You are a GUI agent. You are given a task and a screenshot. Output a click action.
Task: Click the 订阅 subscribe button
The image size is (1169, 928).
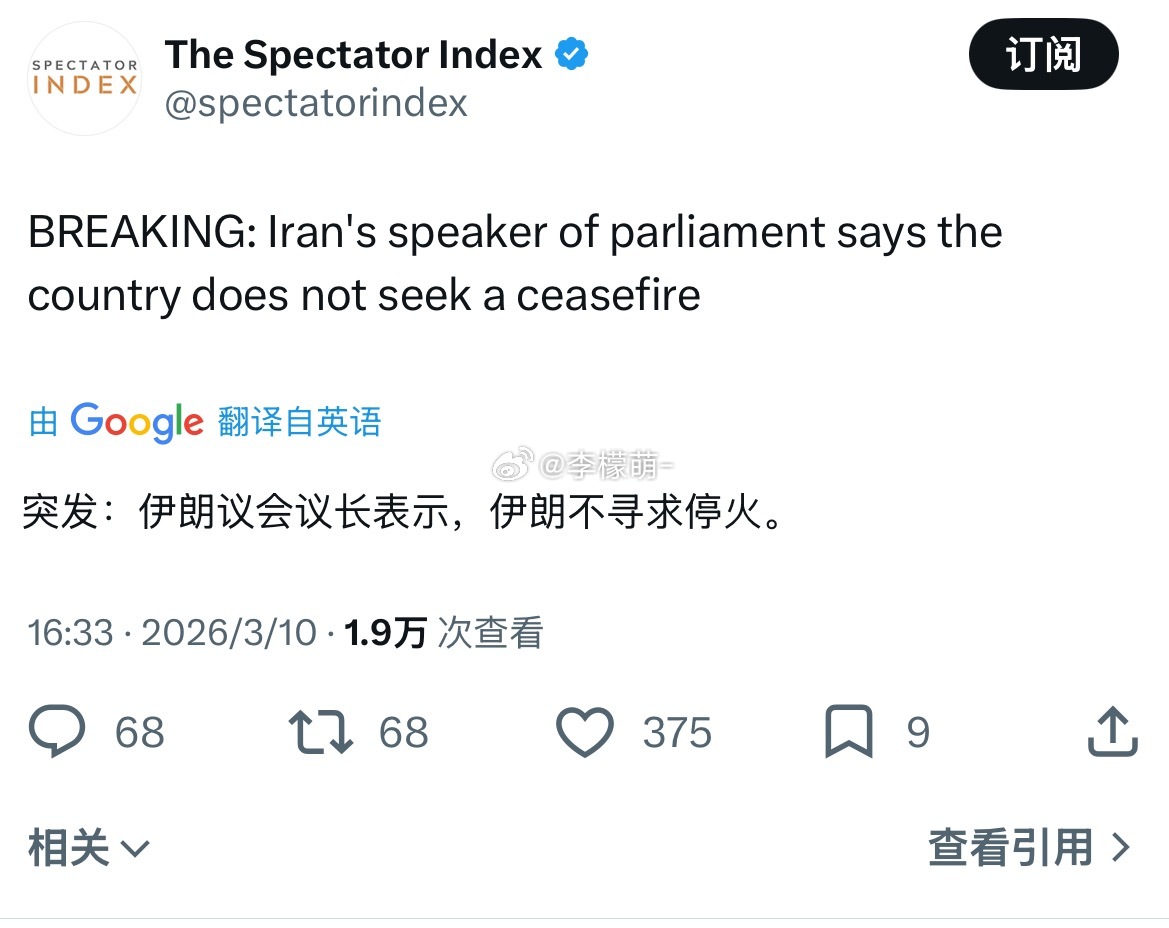1043,55
